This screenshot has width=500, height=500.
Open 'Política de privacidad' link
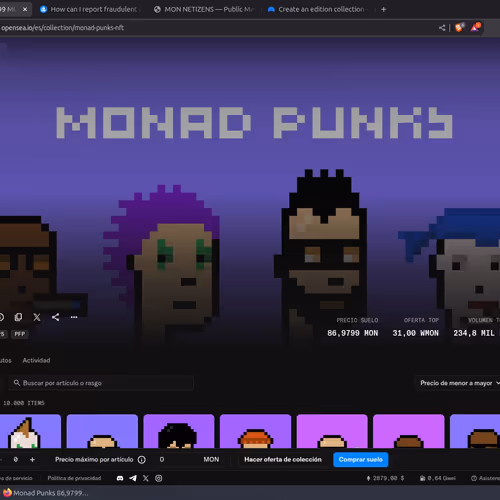coord(74,478)
